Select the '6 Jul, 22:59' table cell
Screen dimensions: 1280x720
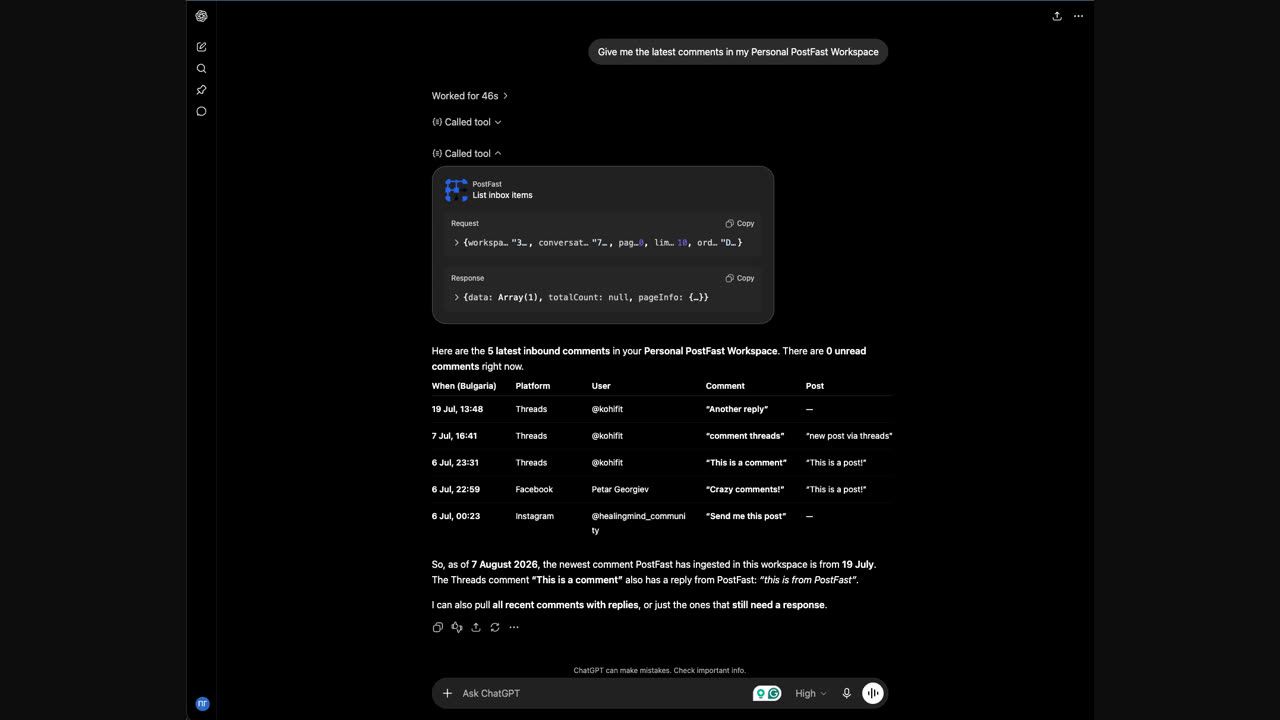(456, 490)
